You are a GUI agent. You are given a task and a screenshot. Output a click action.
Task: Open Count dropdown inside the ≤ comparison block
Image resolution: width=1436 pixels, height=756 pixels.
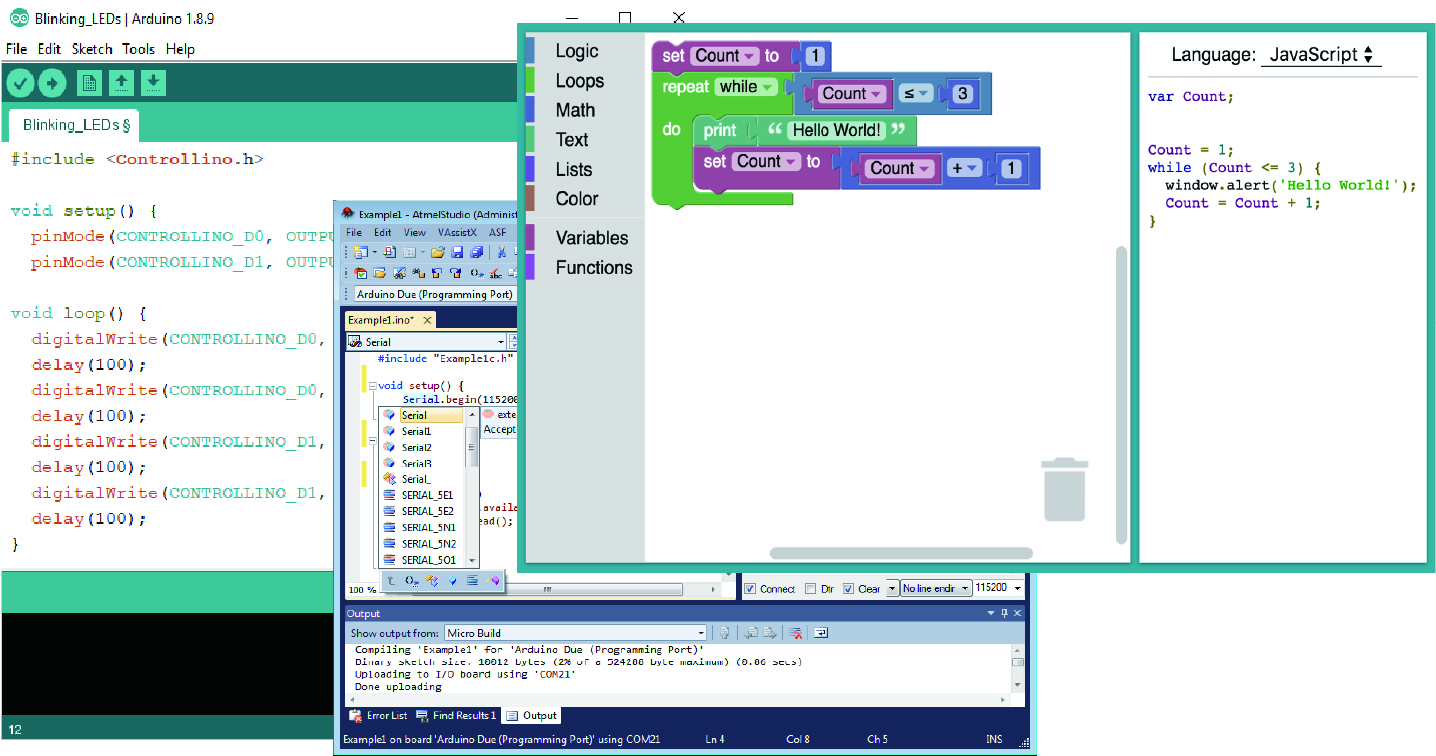(852, 94)
